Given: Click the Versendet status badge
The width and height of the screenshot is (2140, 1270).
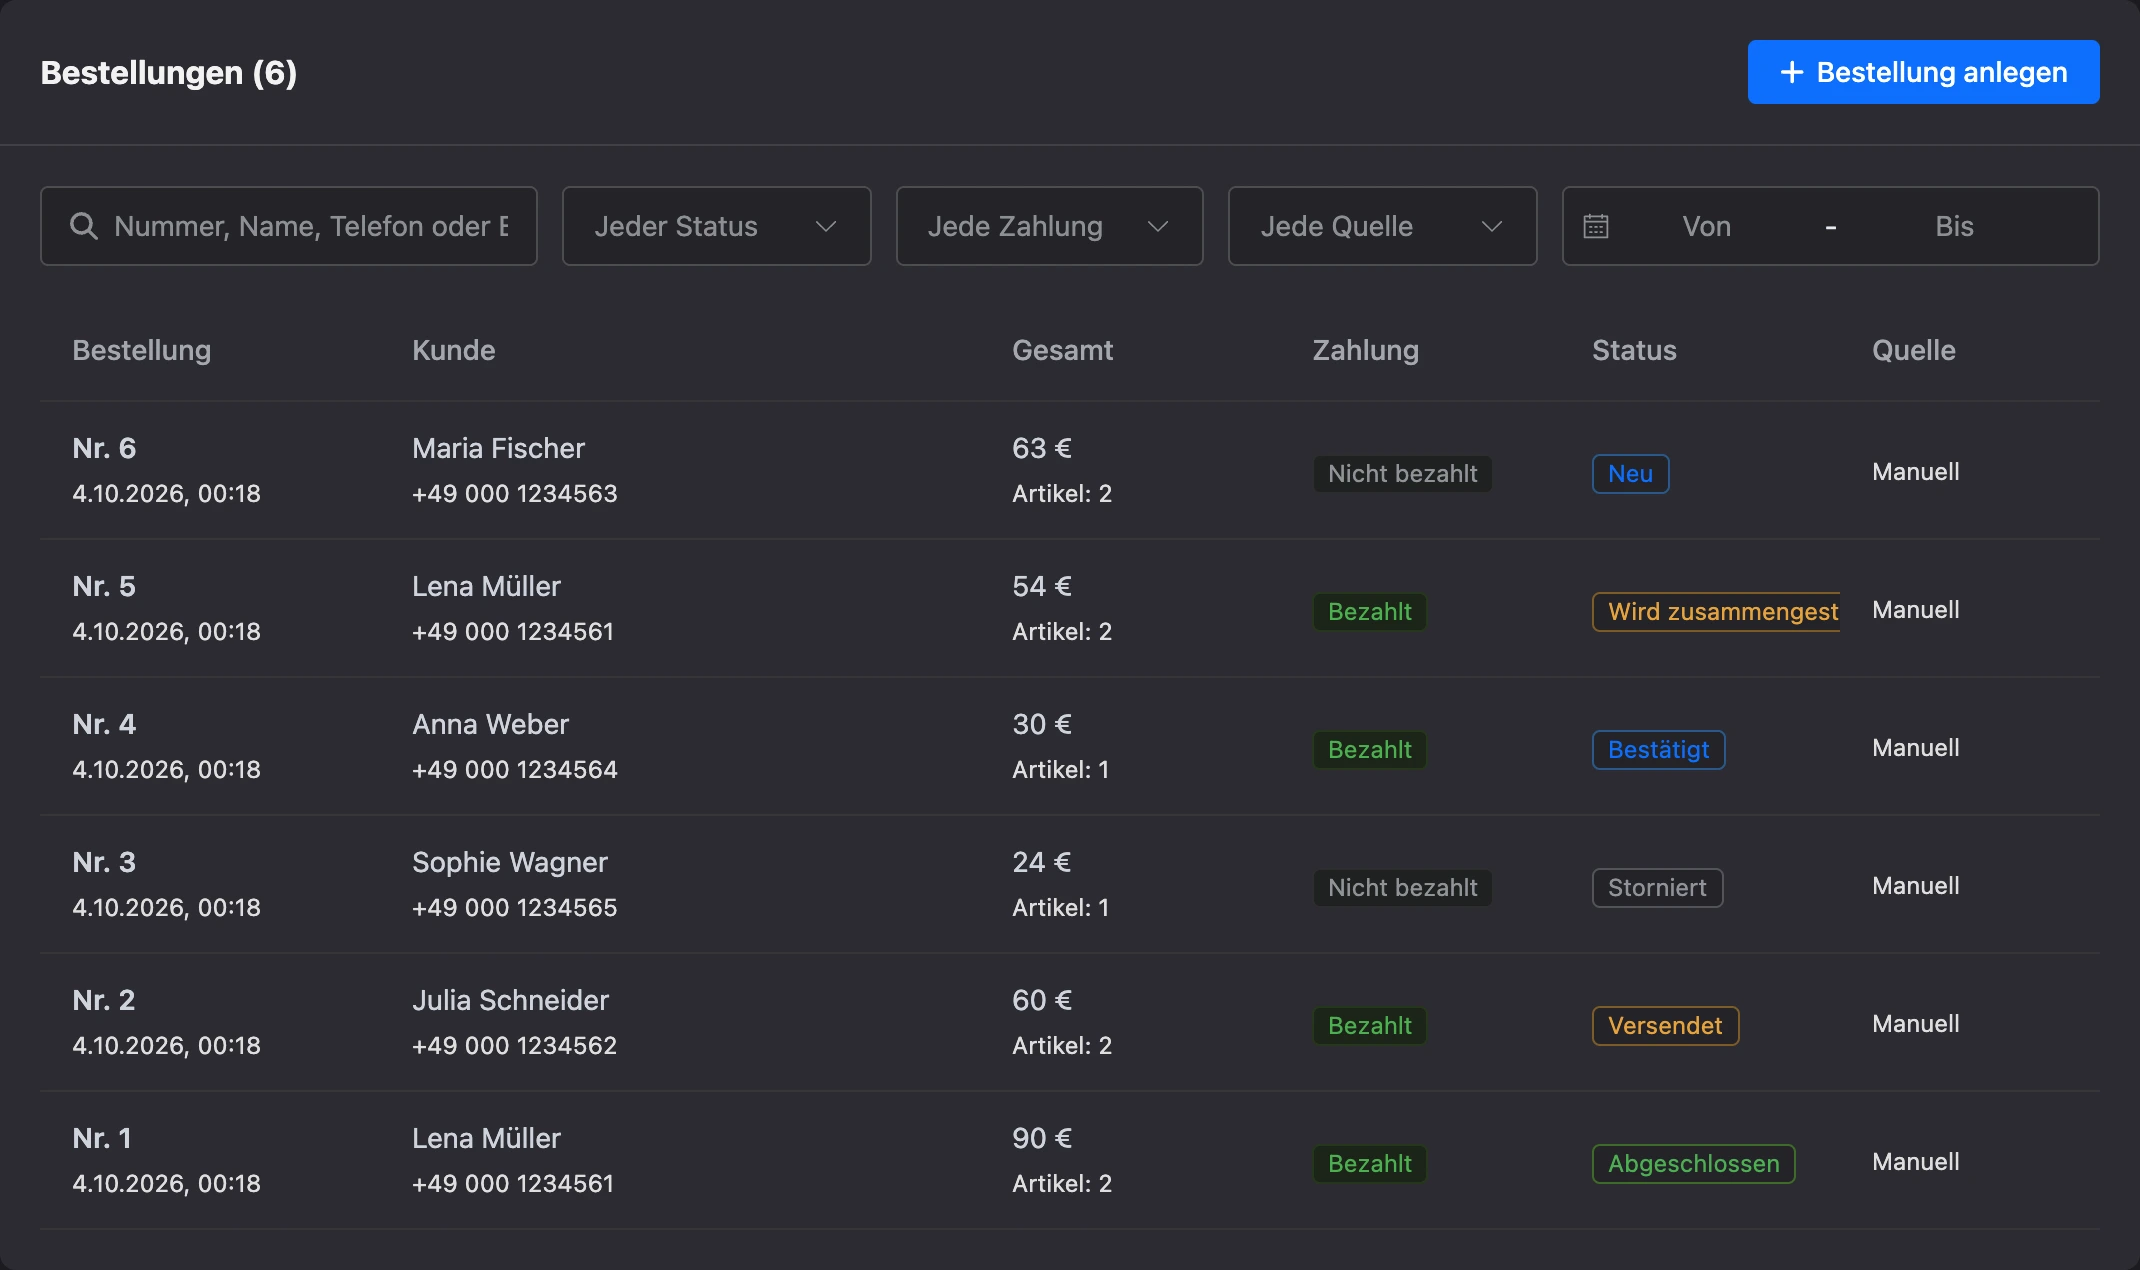Looking at the screenshot, I should (1665, 1026).
